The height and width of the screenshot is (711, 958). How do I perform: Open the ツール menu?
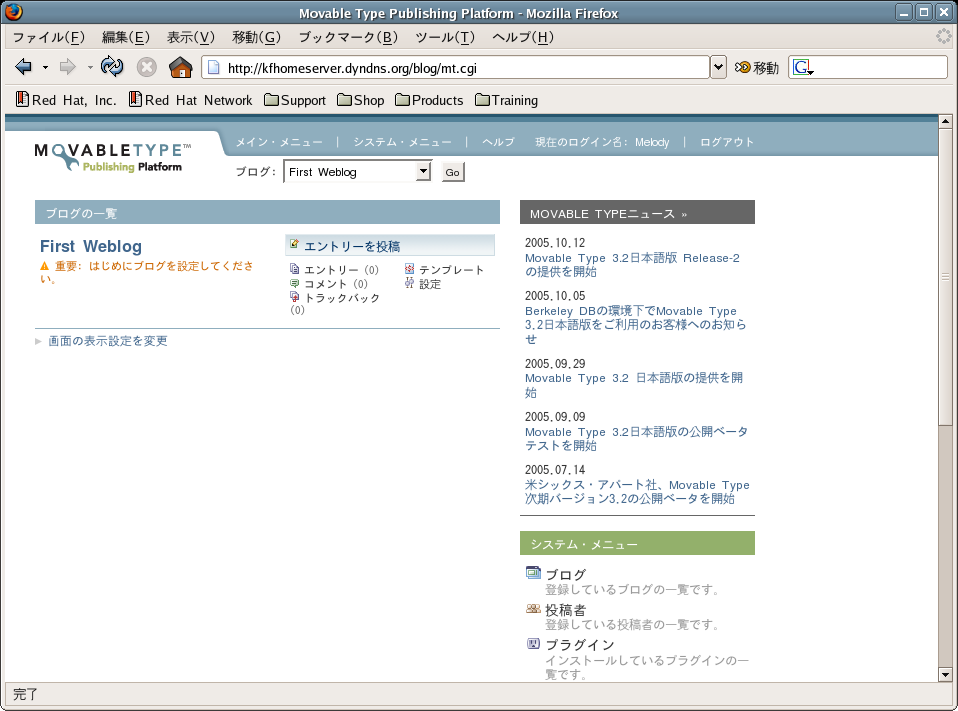[x=445, y=37]
